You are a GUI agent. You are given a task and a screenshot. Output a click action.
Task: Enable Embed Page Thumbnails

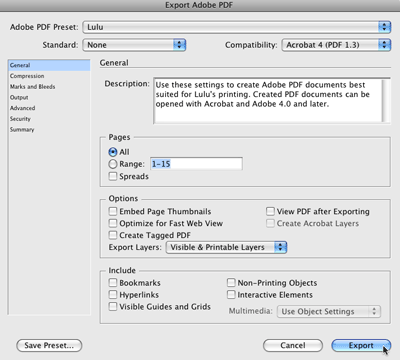[x=113, y=211]
